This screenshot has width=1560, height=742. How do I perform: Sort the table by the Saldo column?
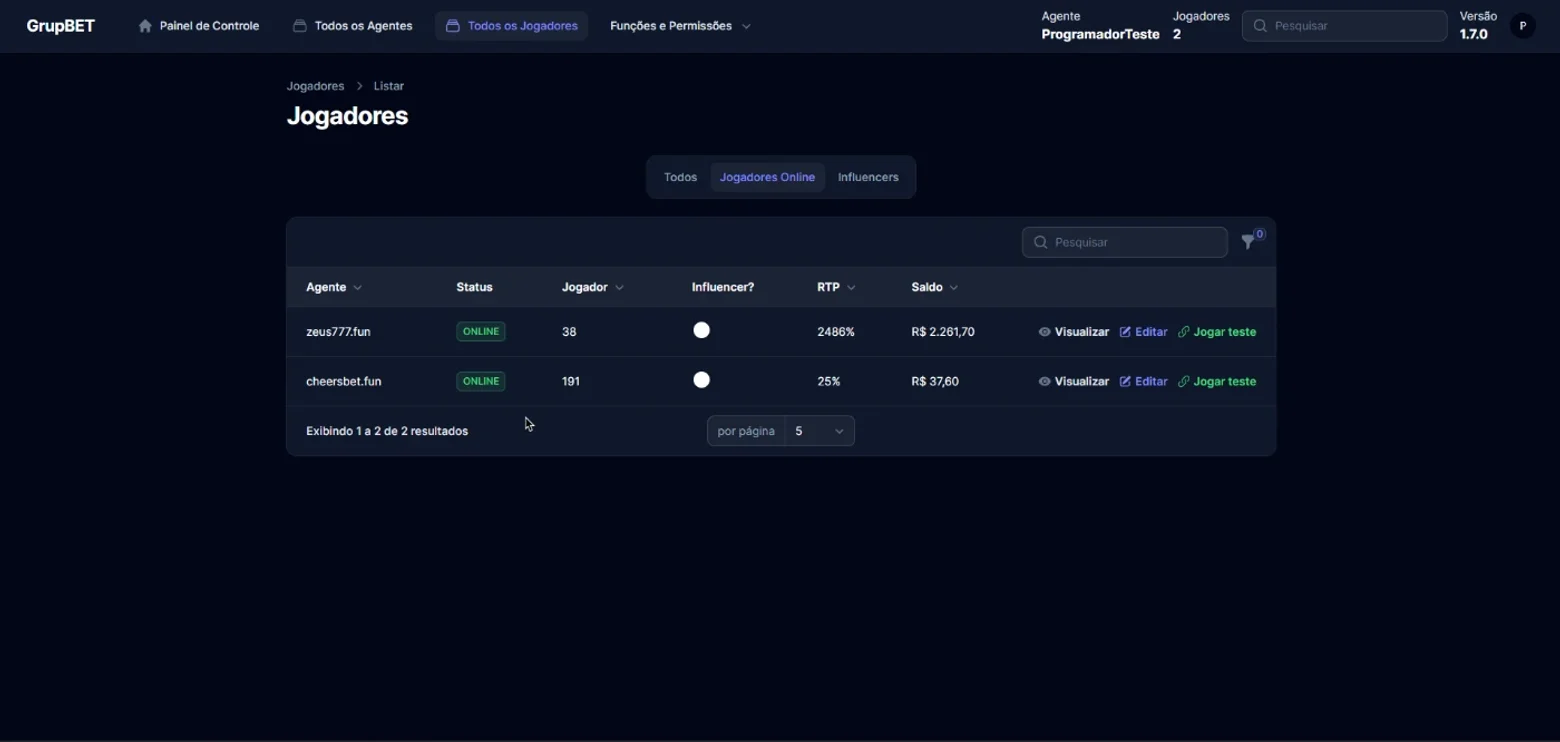934,287
